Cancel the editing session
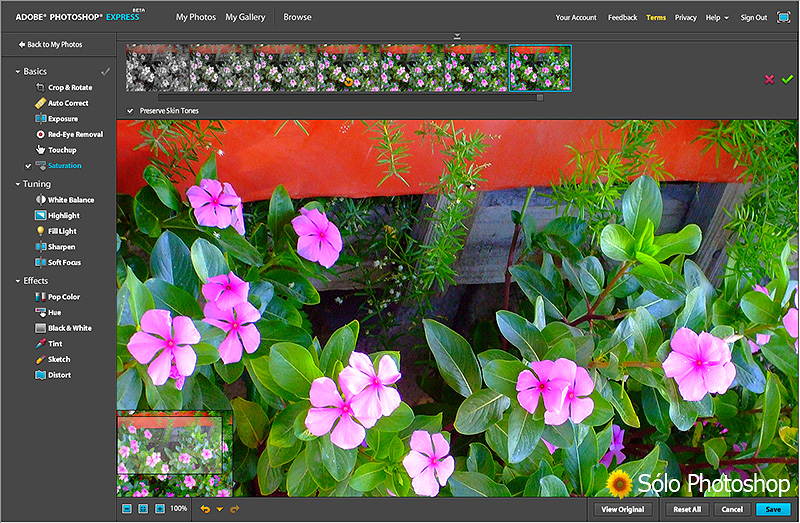Screen dimensions: 800x523 tap(732, 509)
